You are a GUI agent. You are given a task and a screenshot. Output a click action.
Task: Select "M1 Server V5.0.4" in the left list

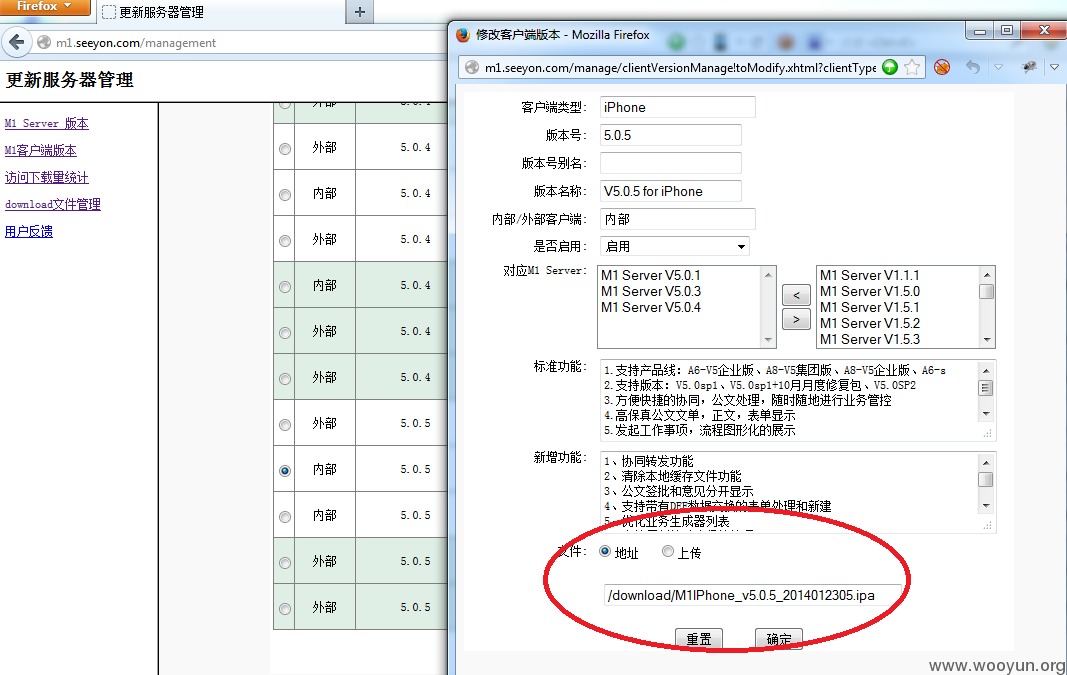[651, 307]
